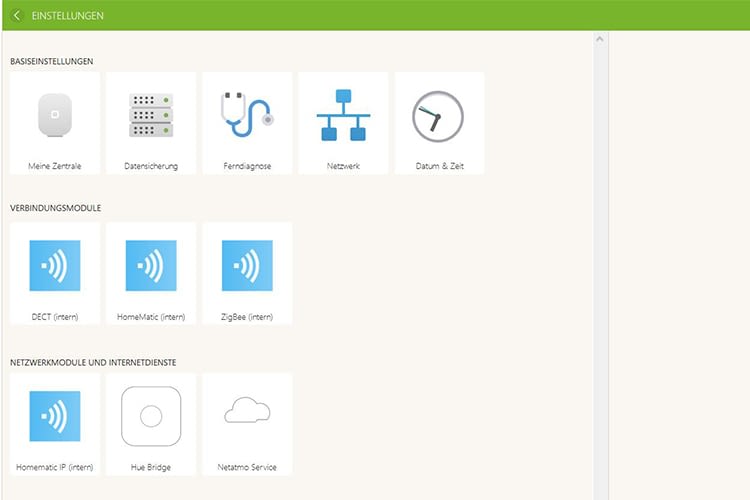Open Ferndiagnose stethoscope icon
Viewport: 750px width, 500px height.
coord(247,115)
